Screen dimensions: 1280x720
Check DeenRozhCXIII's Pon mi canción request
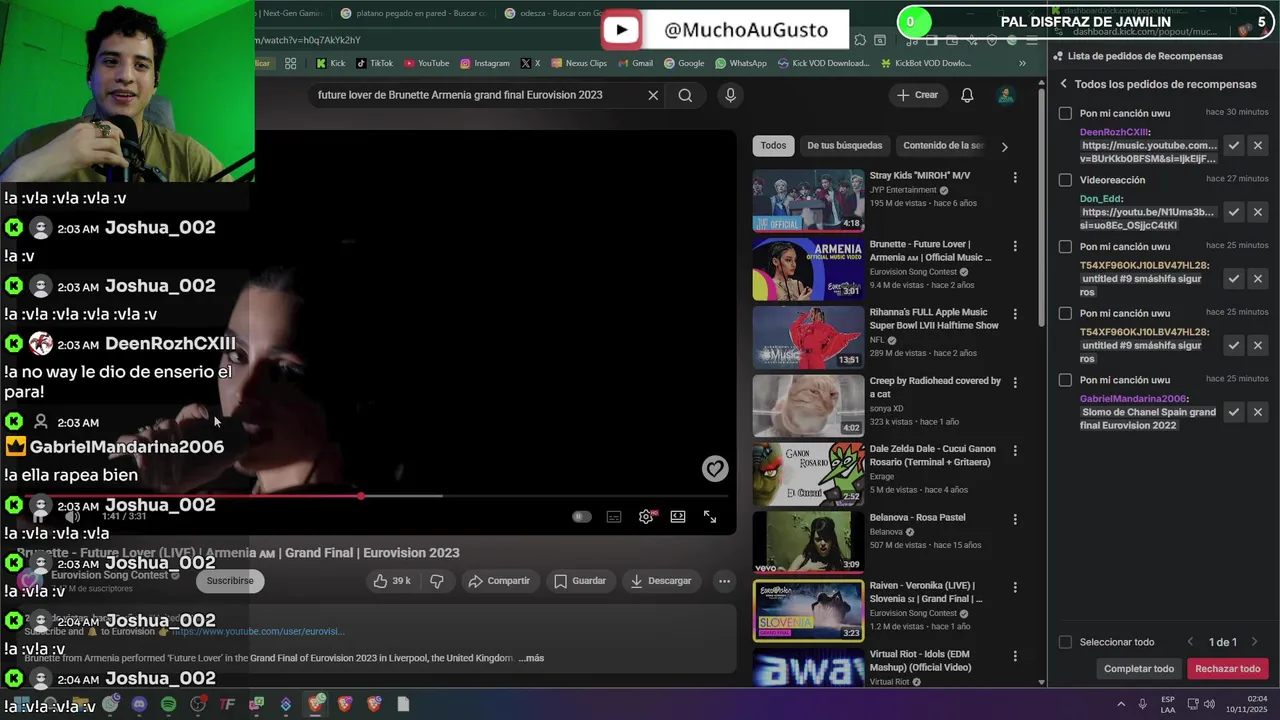tap(1065, 113)
